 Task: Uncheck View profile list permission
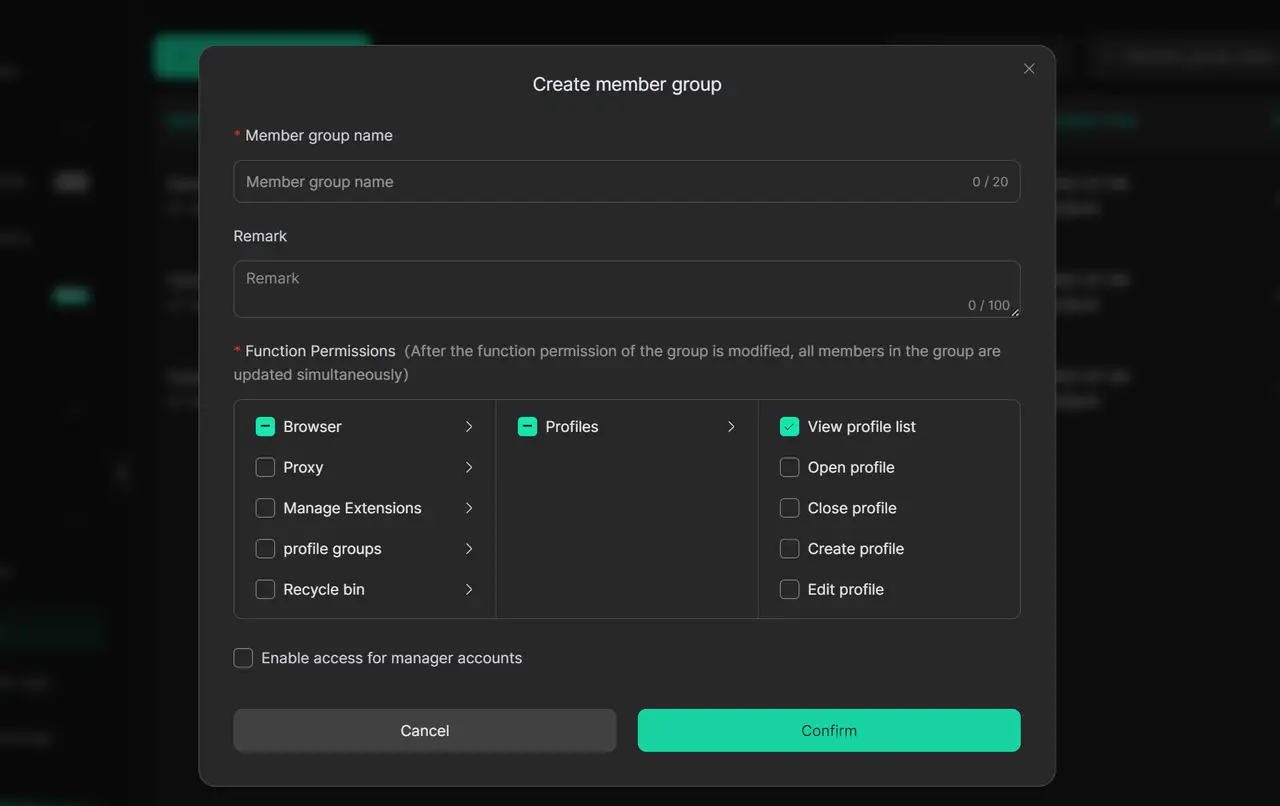click(x=789, y=427)
